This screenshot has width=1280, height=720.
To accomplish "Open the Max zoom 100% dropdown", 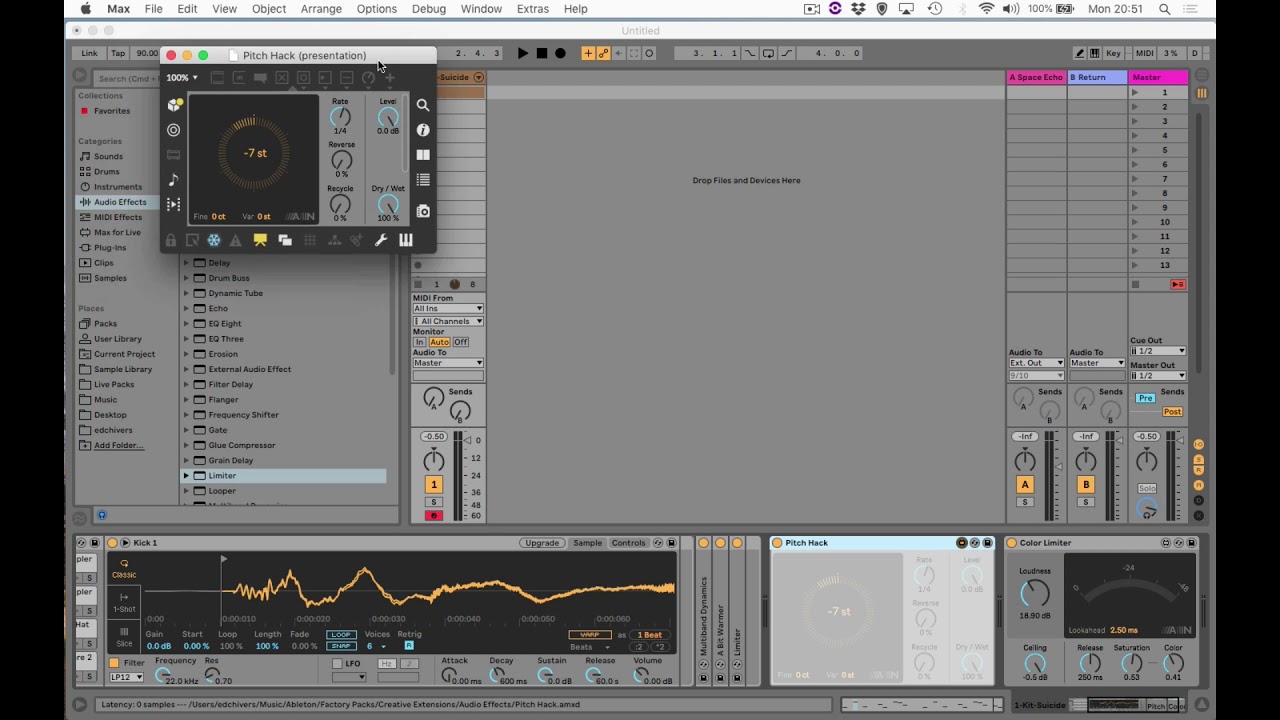I will [182, 78].
